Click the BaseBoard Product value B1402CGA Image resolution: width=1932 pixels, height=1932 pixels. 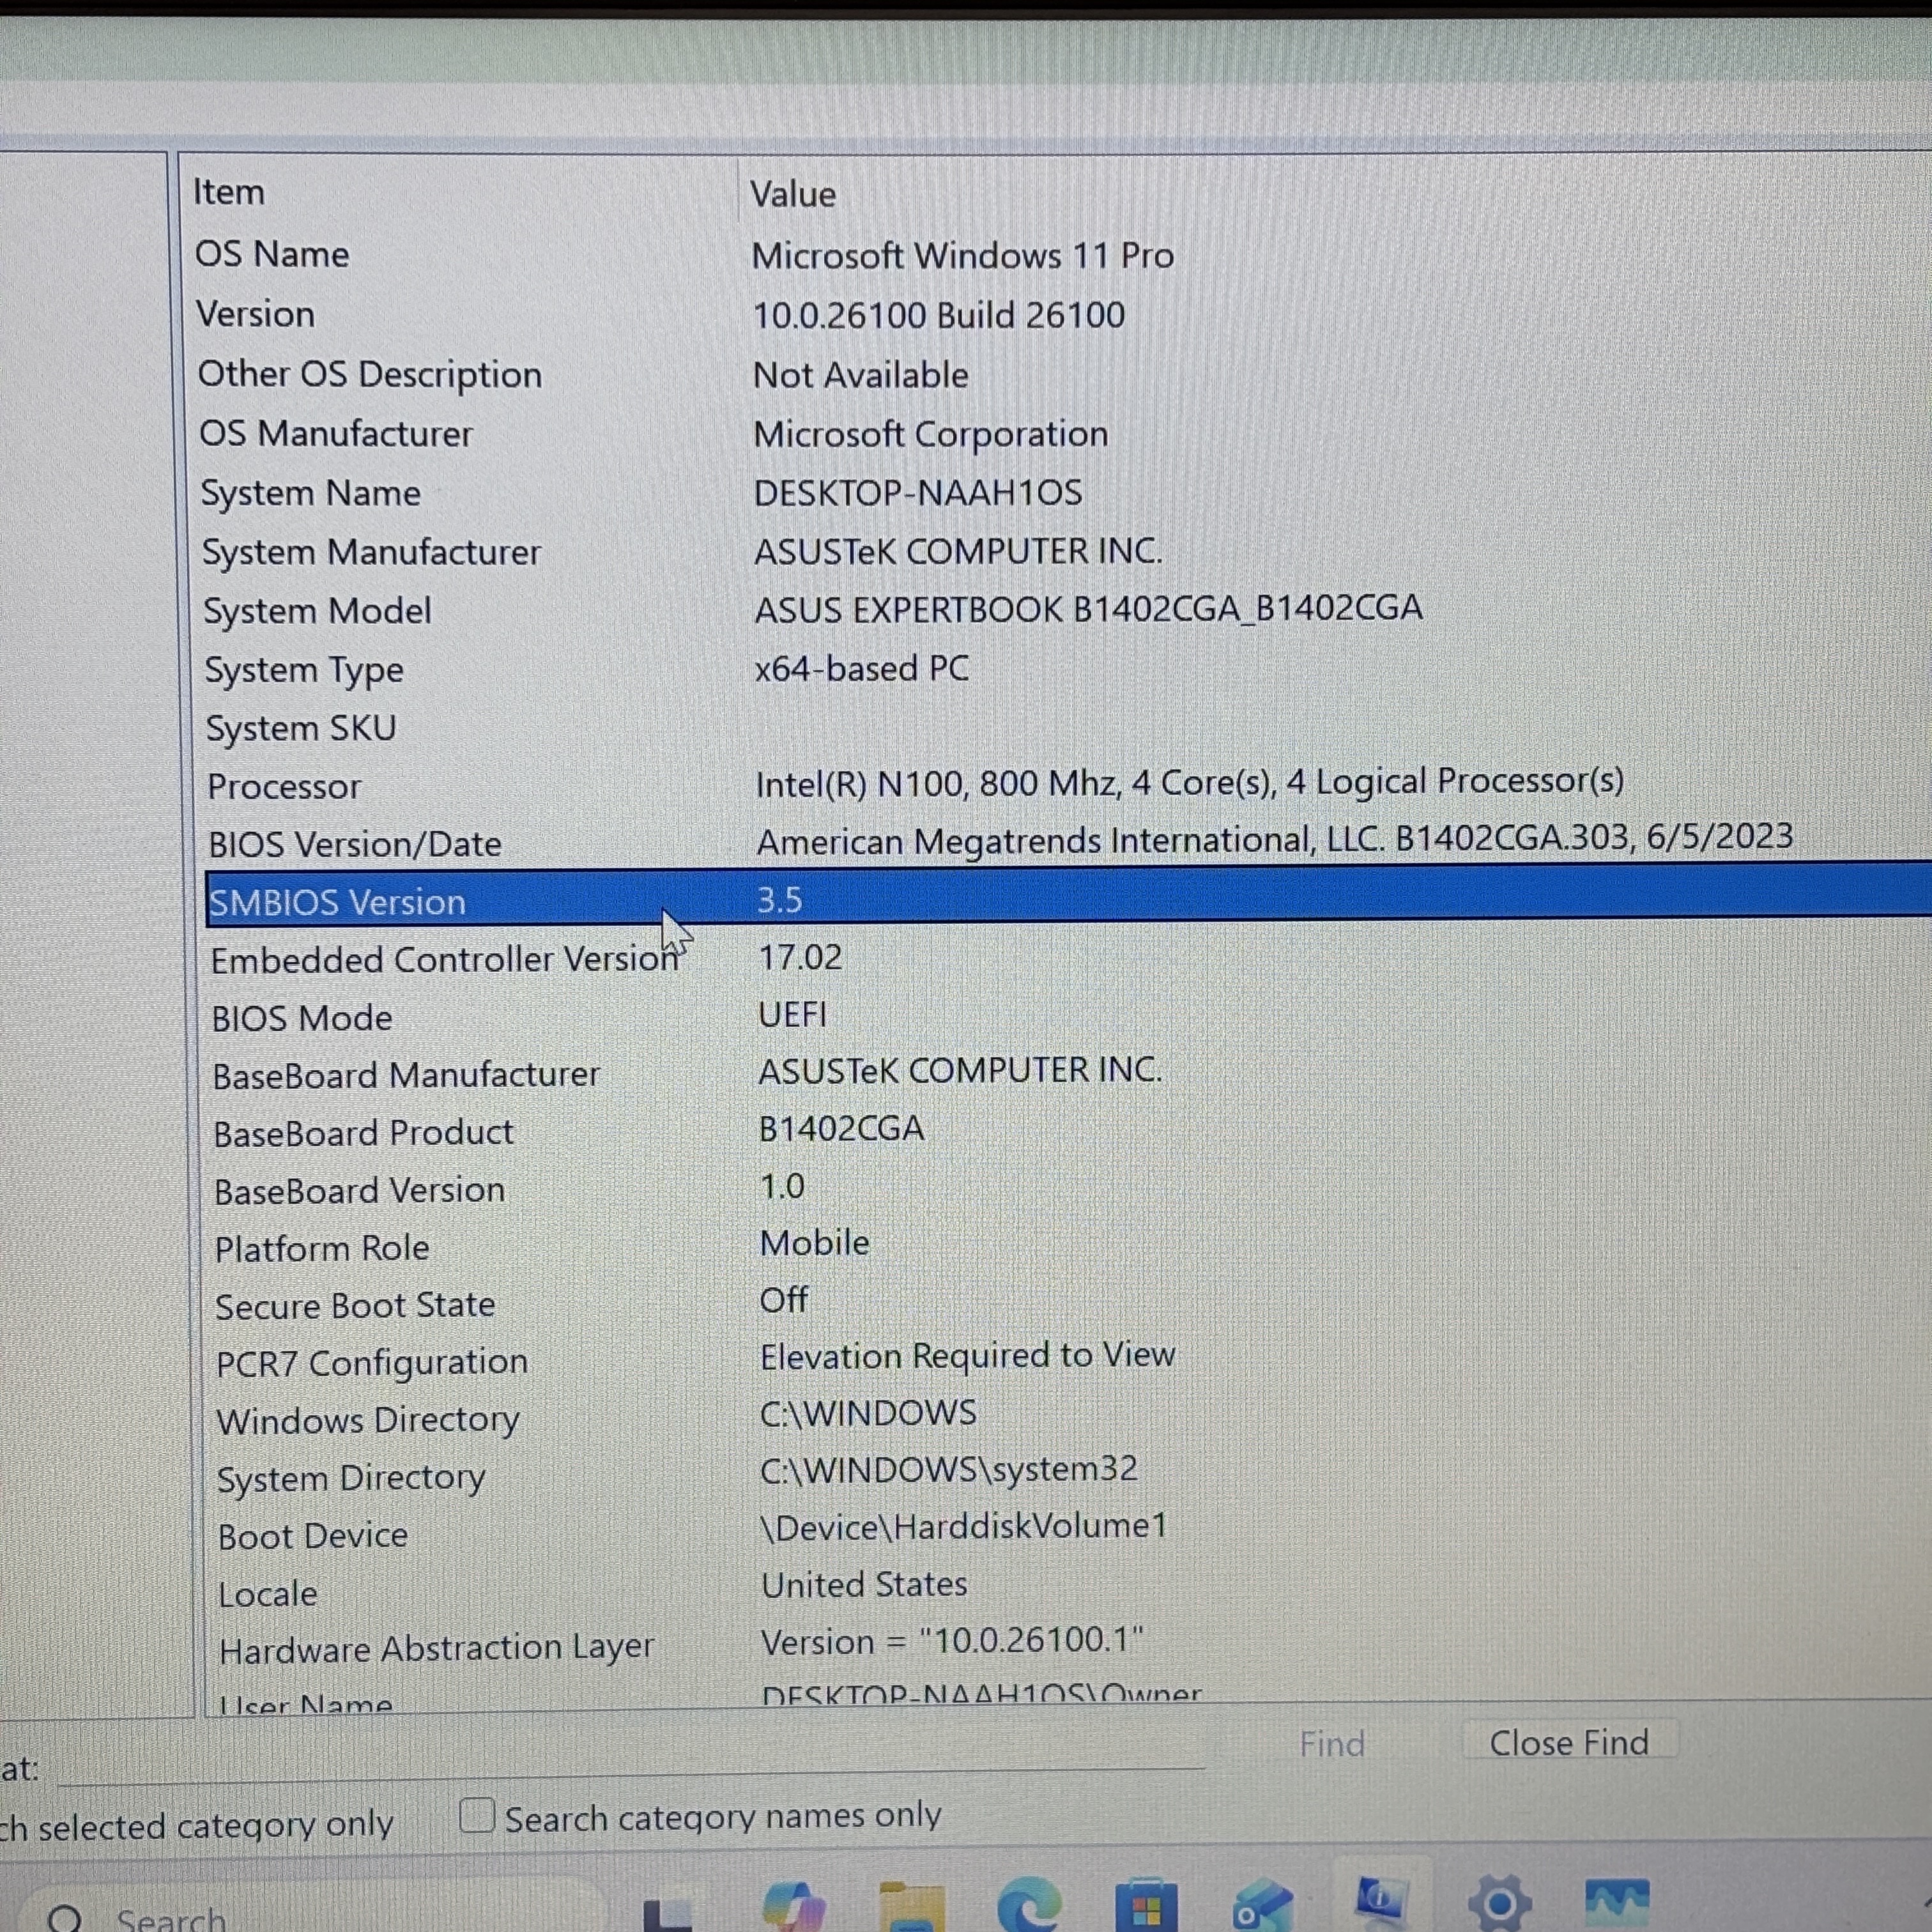[841, 1129]
